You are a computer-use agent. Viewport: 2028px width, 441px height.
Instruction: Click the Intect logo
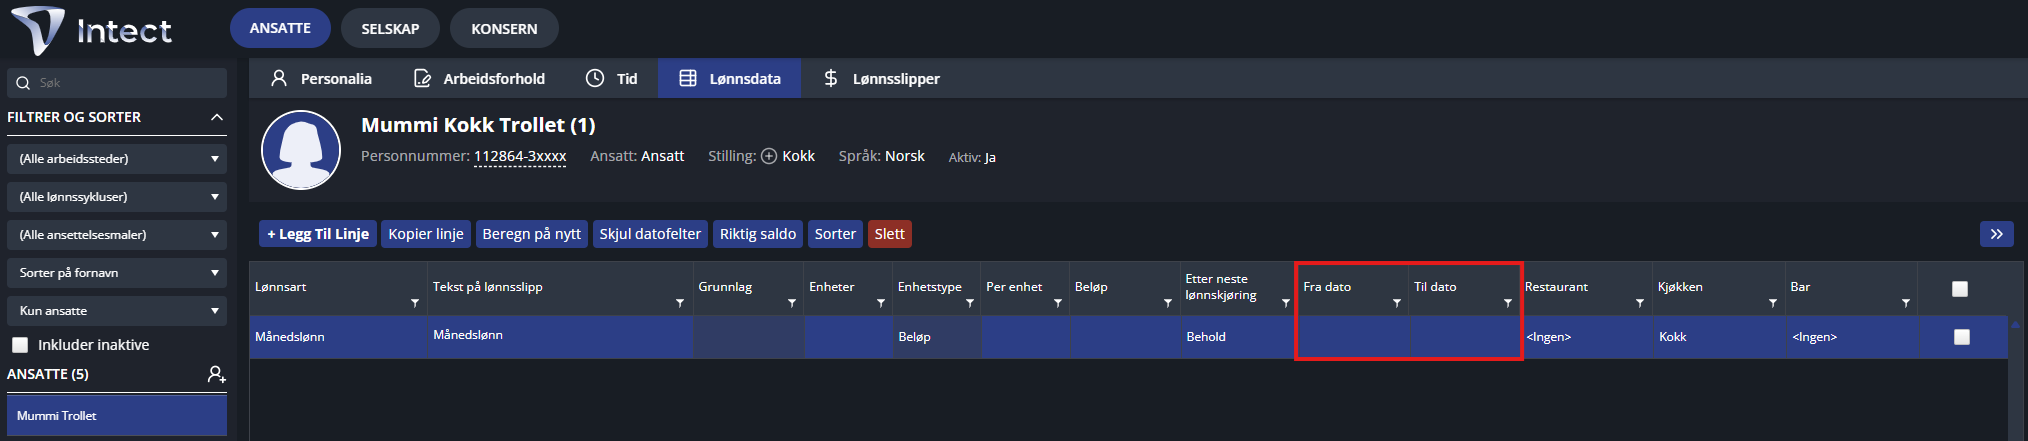click(x=92, y=30)
